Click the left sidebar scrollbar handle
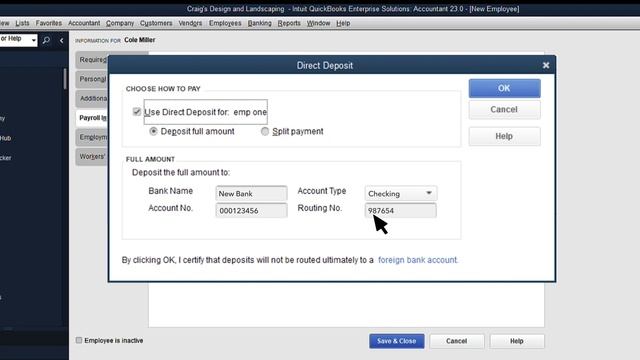 [x=64, y=79]
